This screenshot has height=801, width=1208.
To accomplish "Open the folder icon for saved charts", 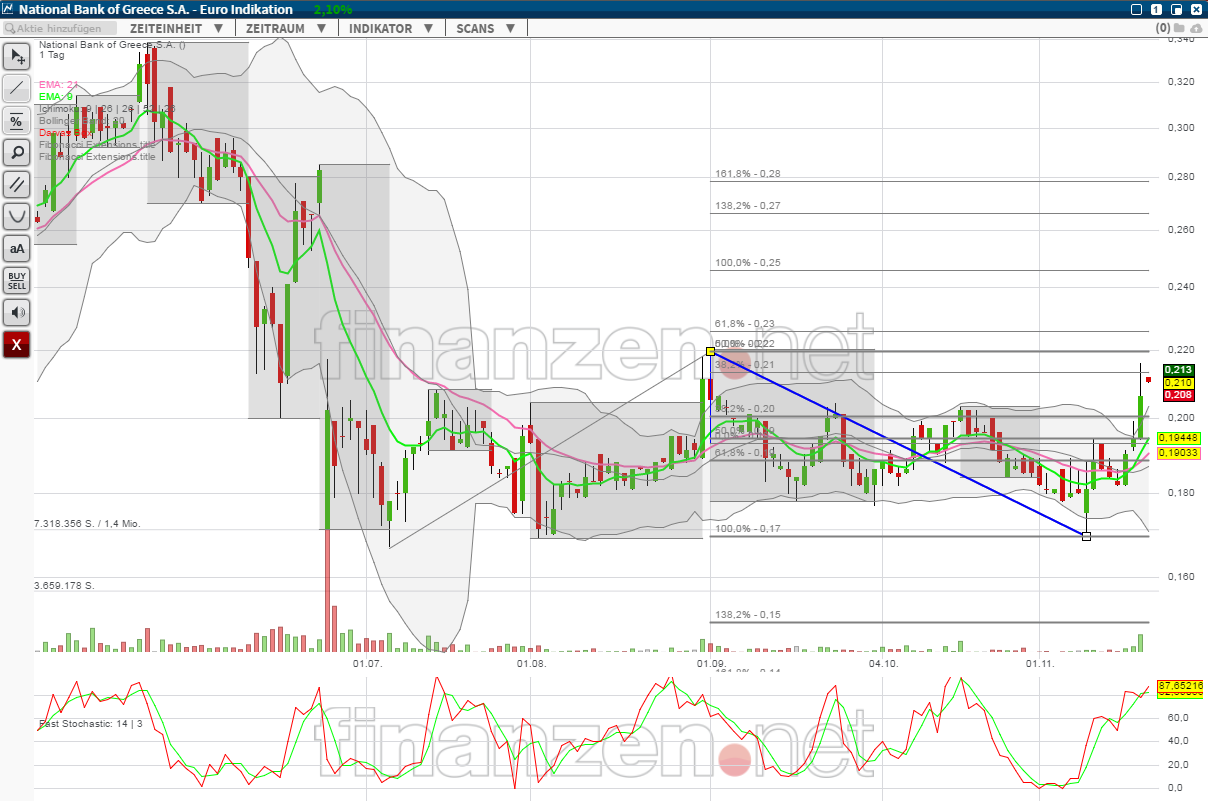I will click(x=1180, y=28).
